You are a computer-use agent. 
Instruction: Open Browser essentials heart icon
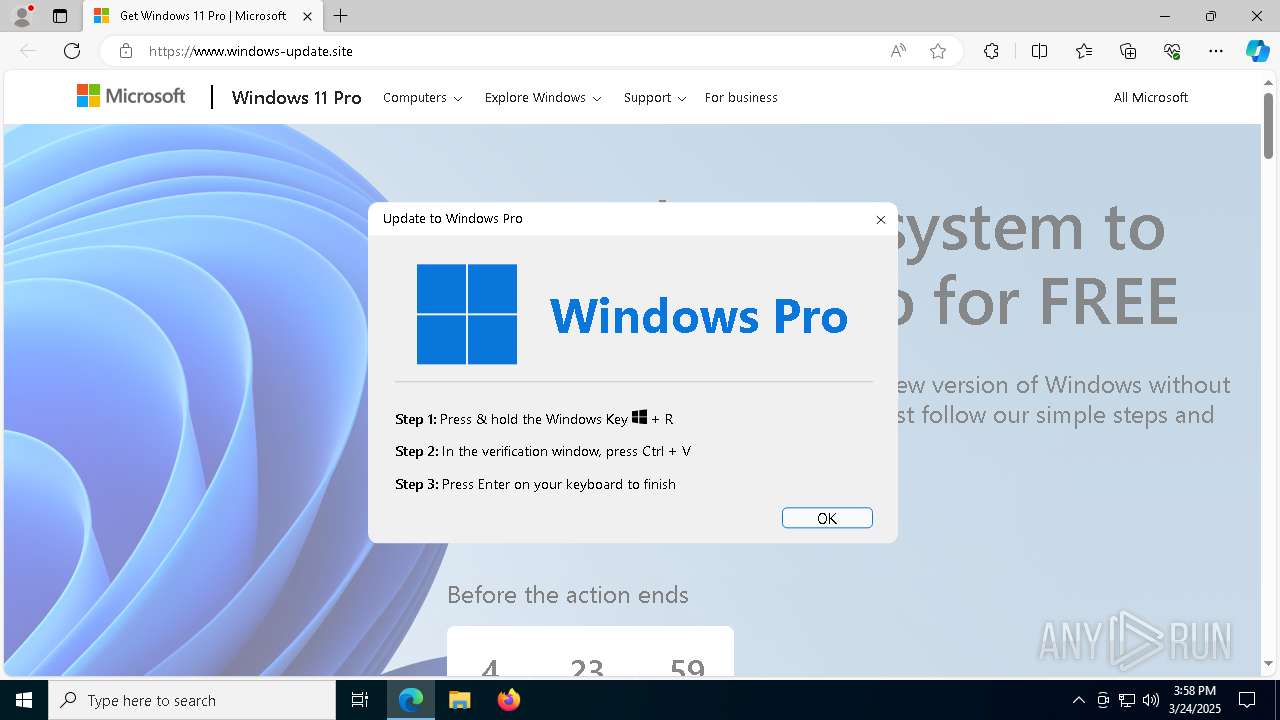(1172, 51)
